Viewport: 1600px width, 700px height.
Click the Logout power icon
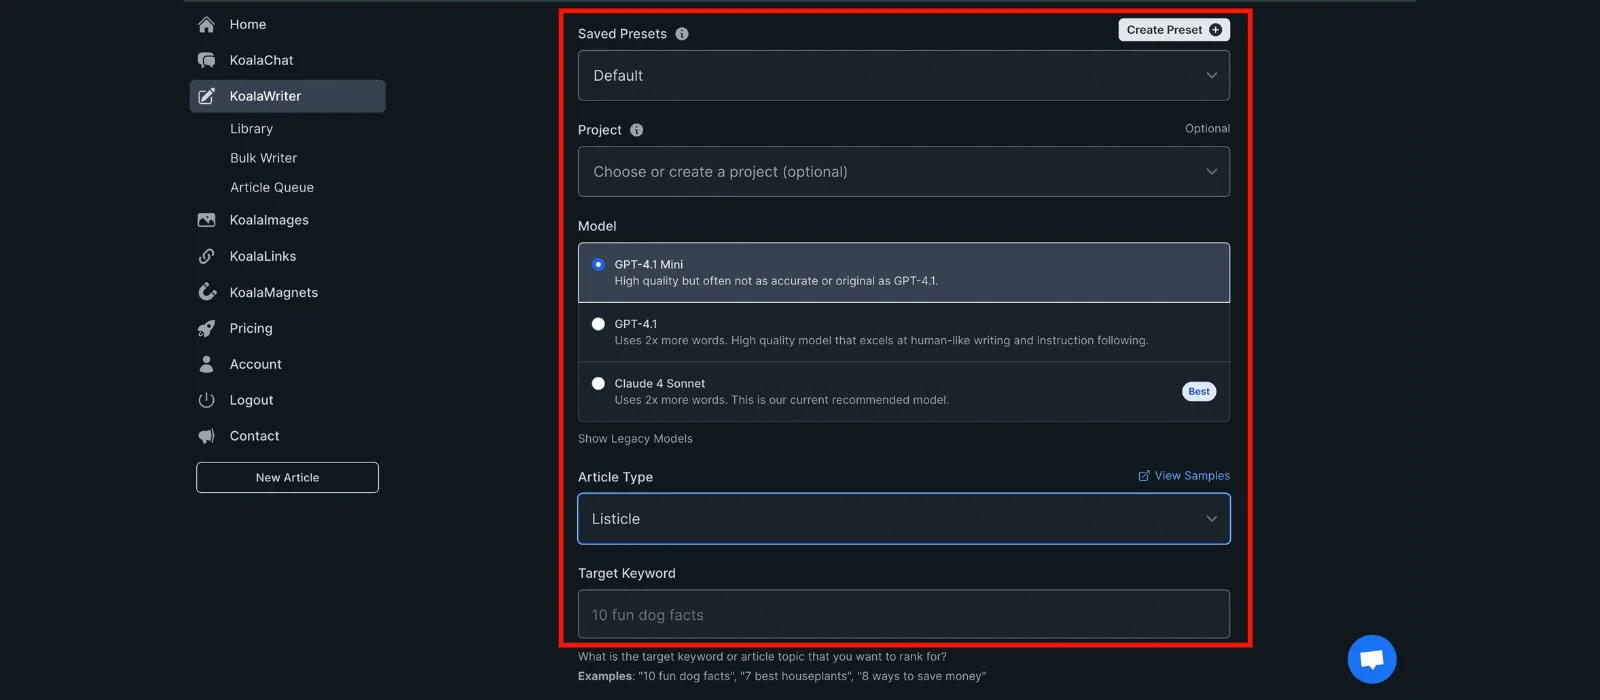(206, 400)
